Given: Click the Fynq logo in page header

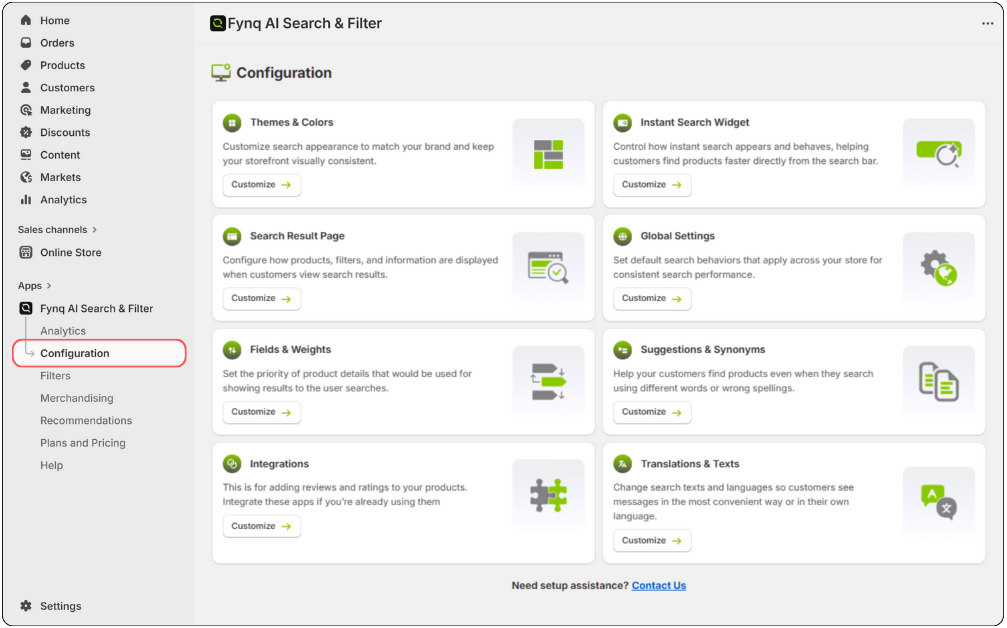Looking at the screenshot, I should [x=218, y=24].
